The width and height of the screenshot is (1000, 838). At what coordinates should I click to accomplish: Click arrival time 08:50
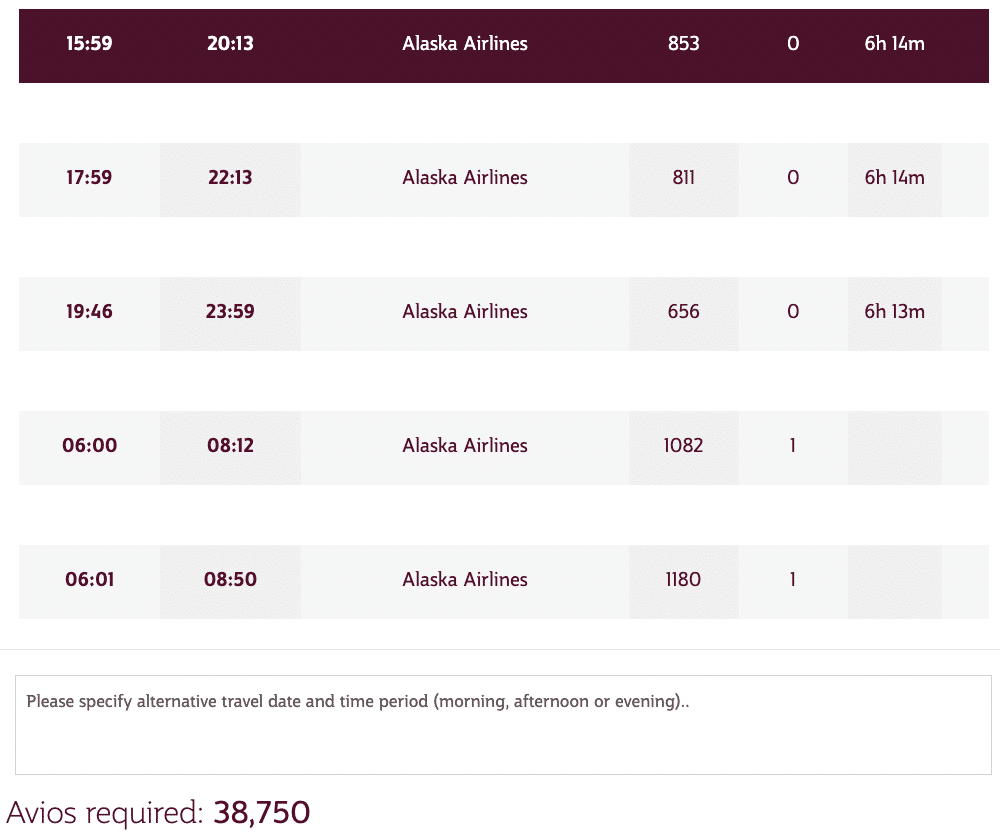coord(230,580)
